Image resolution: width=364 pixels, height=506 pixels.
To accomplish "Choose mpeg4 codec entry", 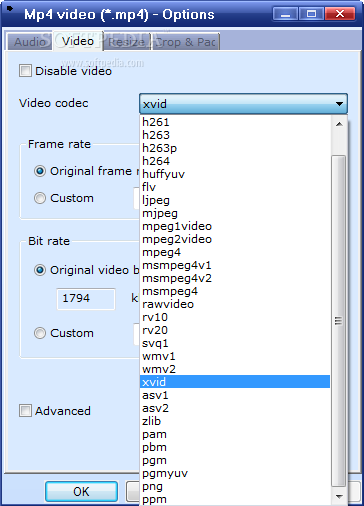I will 235,252.
